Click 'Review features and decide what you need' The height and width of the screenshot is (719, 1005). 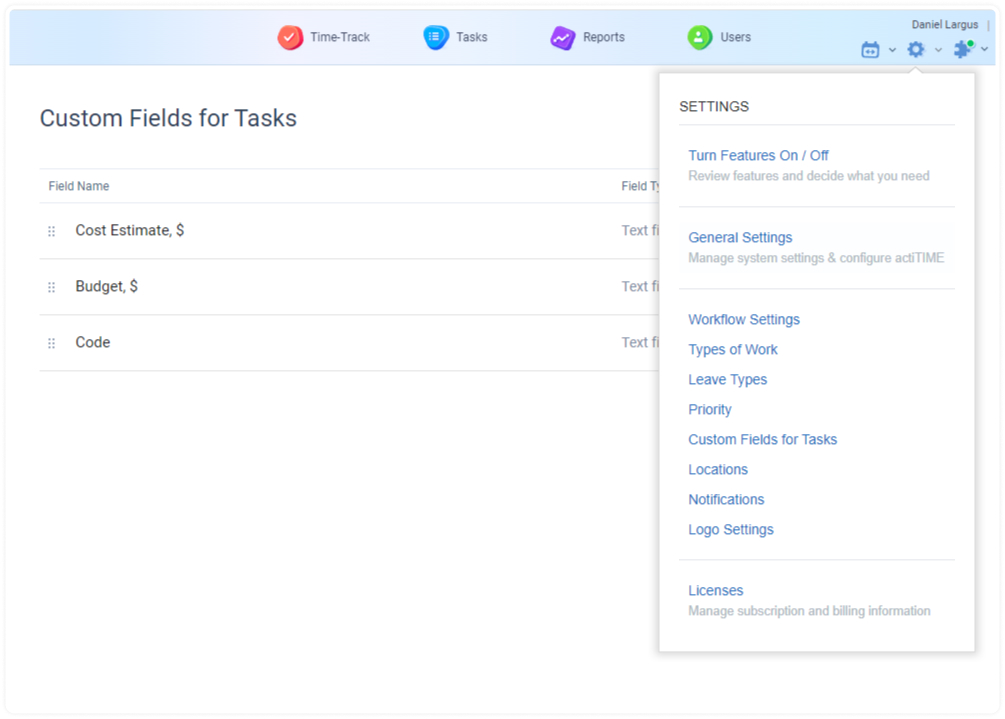coord(809,176)
